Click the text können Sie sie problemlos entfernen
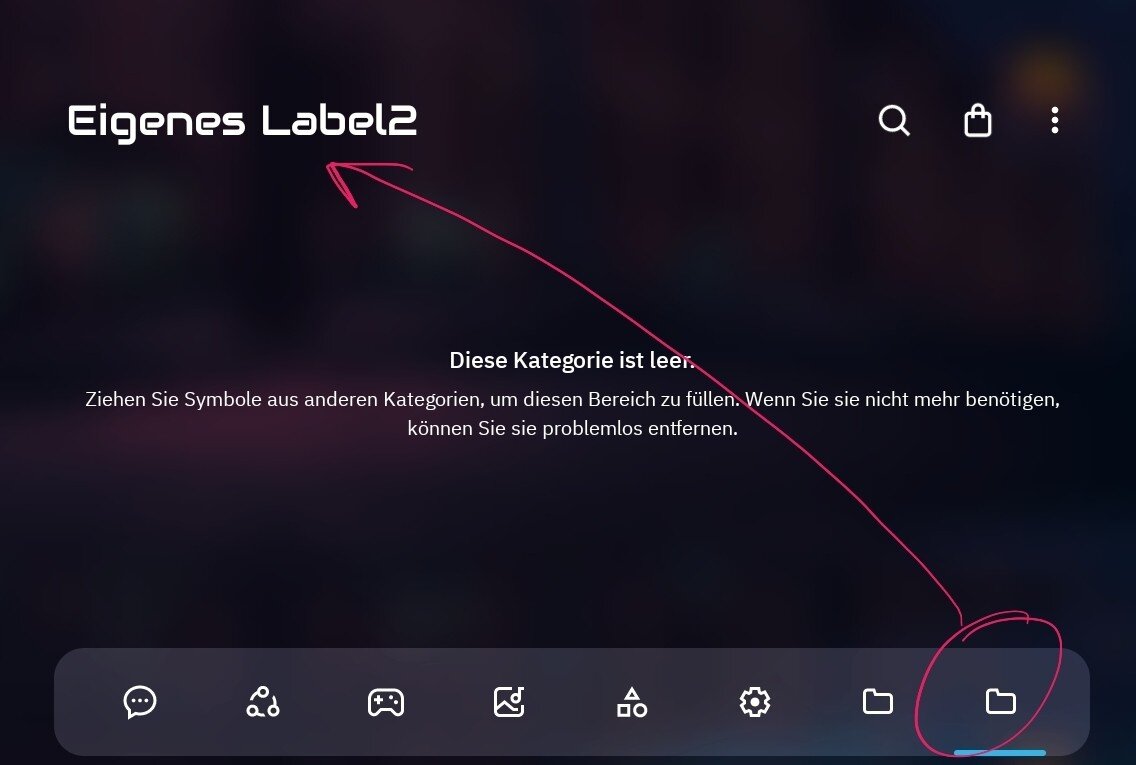 572,428
